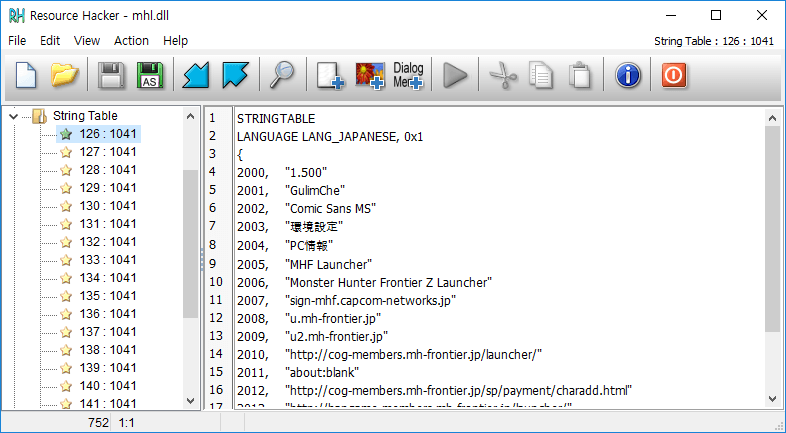Image resolution: width=786 pixels, height=433 pixels.
Task: Click the Resource Hacker logo in title bar
Action: tap(17, 16)
